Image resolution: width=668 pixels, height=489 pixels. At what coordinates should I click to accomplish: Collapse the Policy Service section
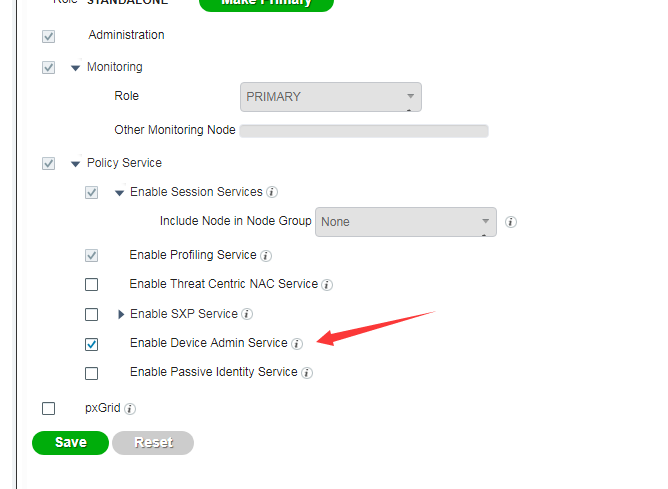(75, 163)
